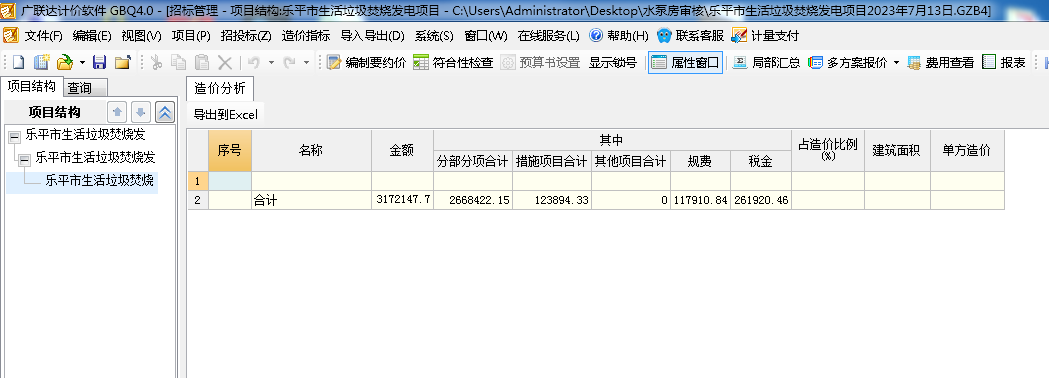Screen dimensions: 1049x378
Task: Click 计量支付 button
Action: point(765,36)
